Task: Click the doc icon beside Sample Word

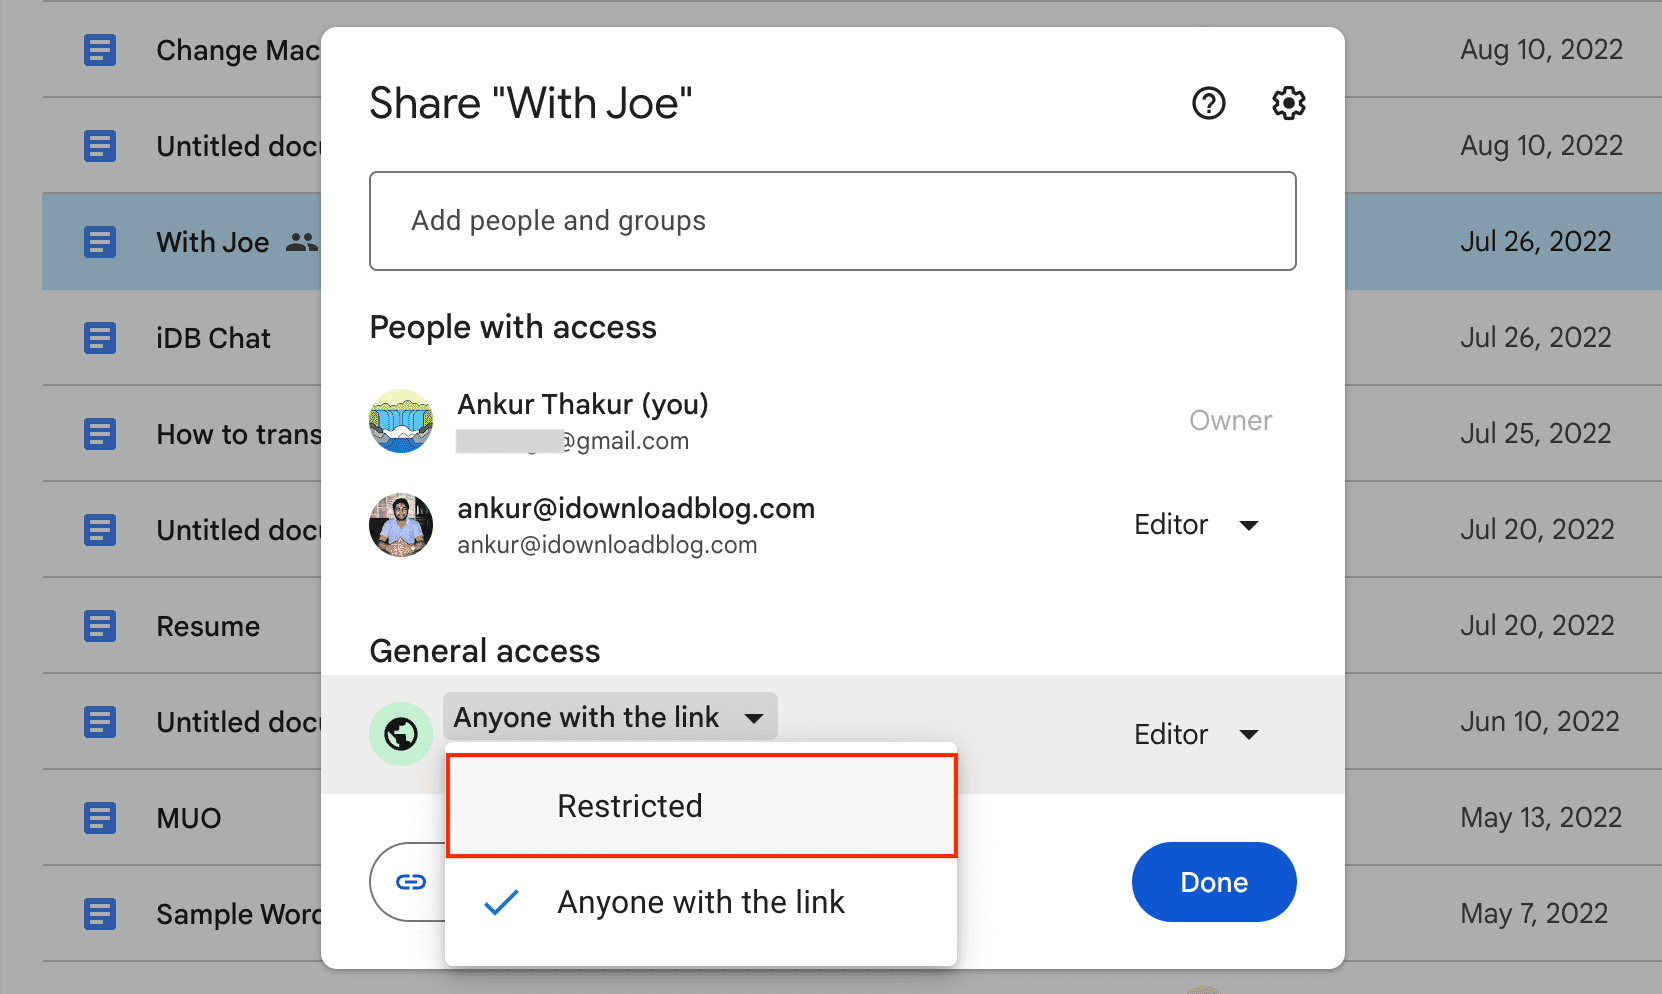Action: point(99,914)
